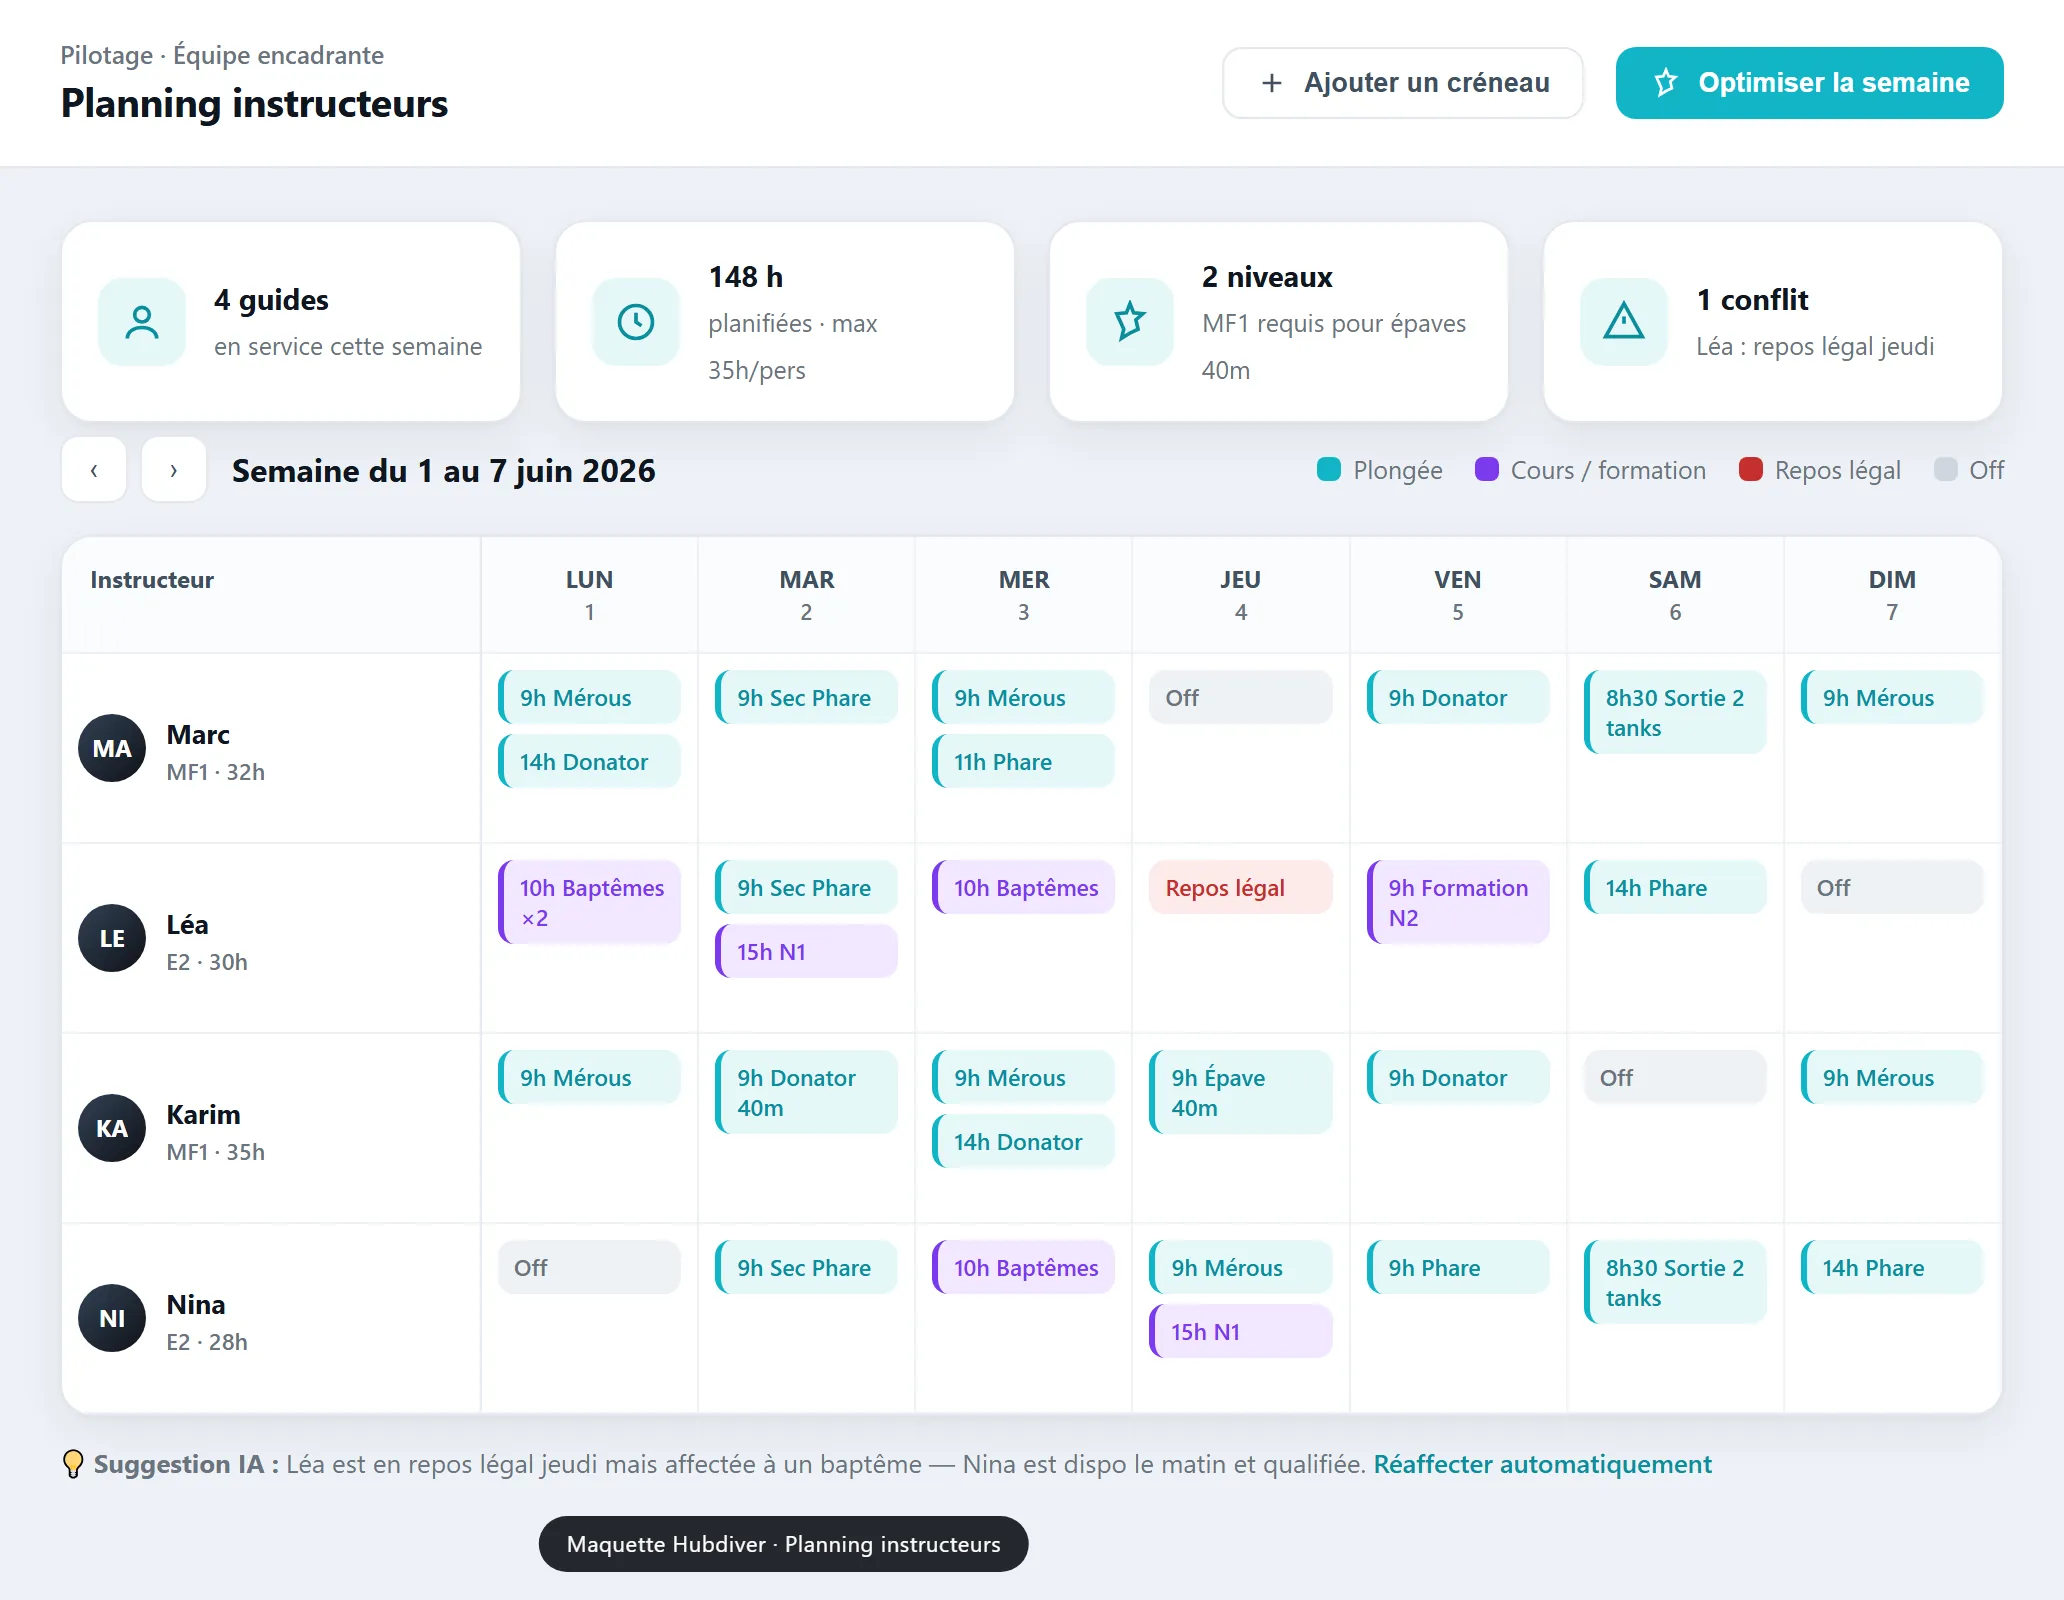Open Karim's Wednesday 14h Donator slot
The height and width of the screenshot is (1600, 2064).
(x=1024, y=1142)
